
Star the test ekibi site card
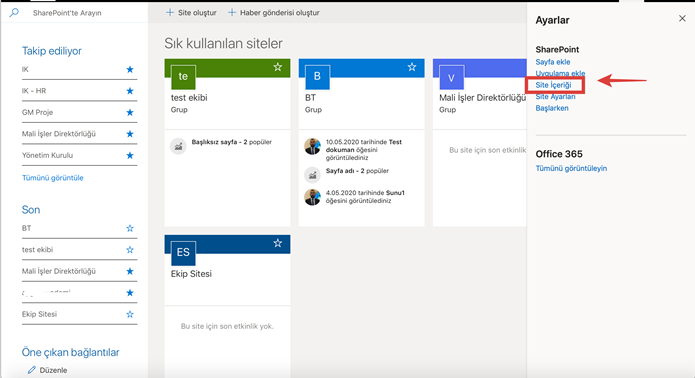[278, 67]
